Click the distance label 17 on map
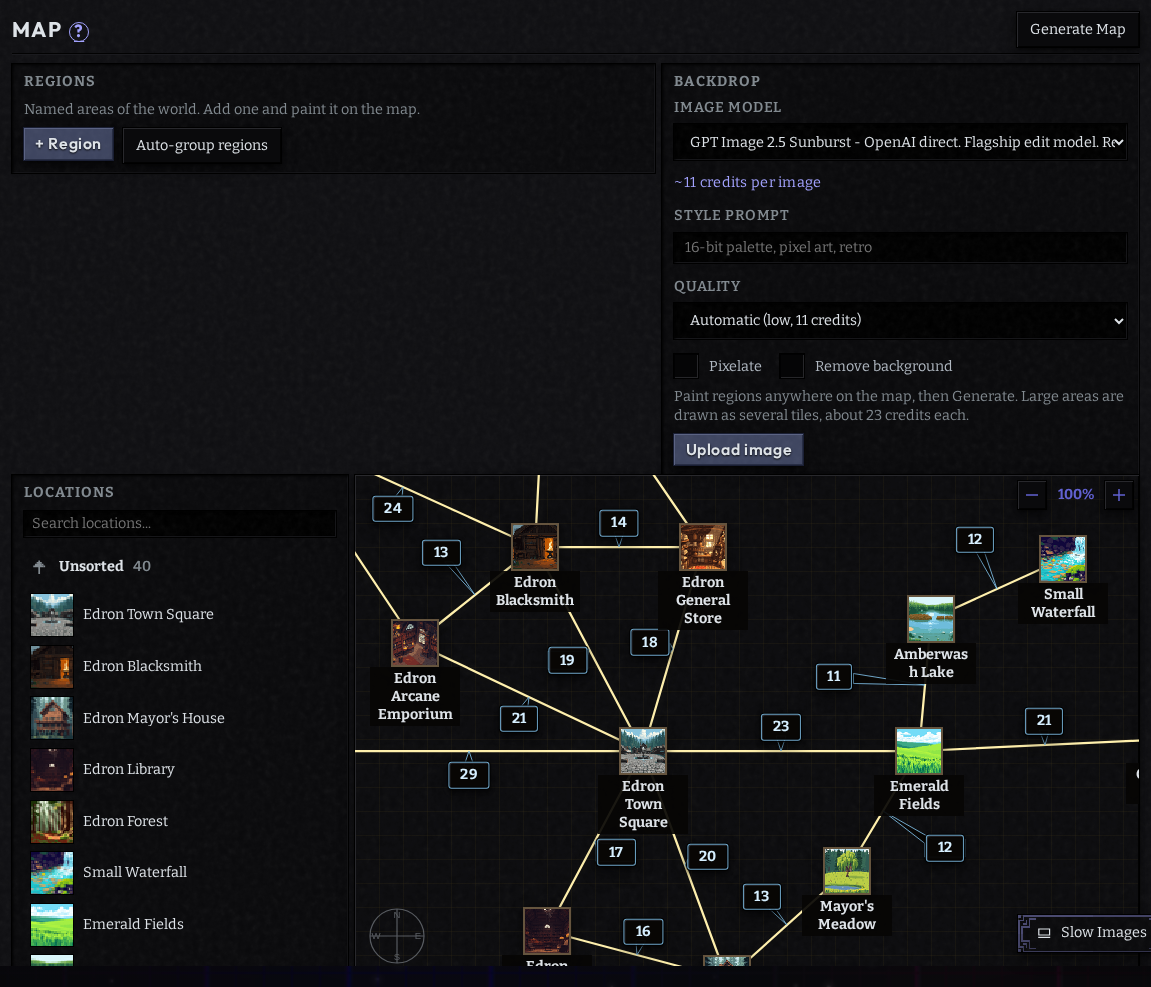 (x=616, y=852)
